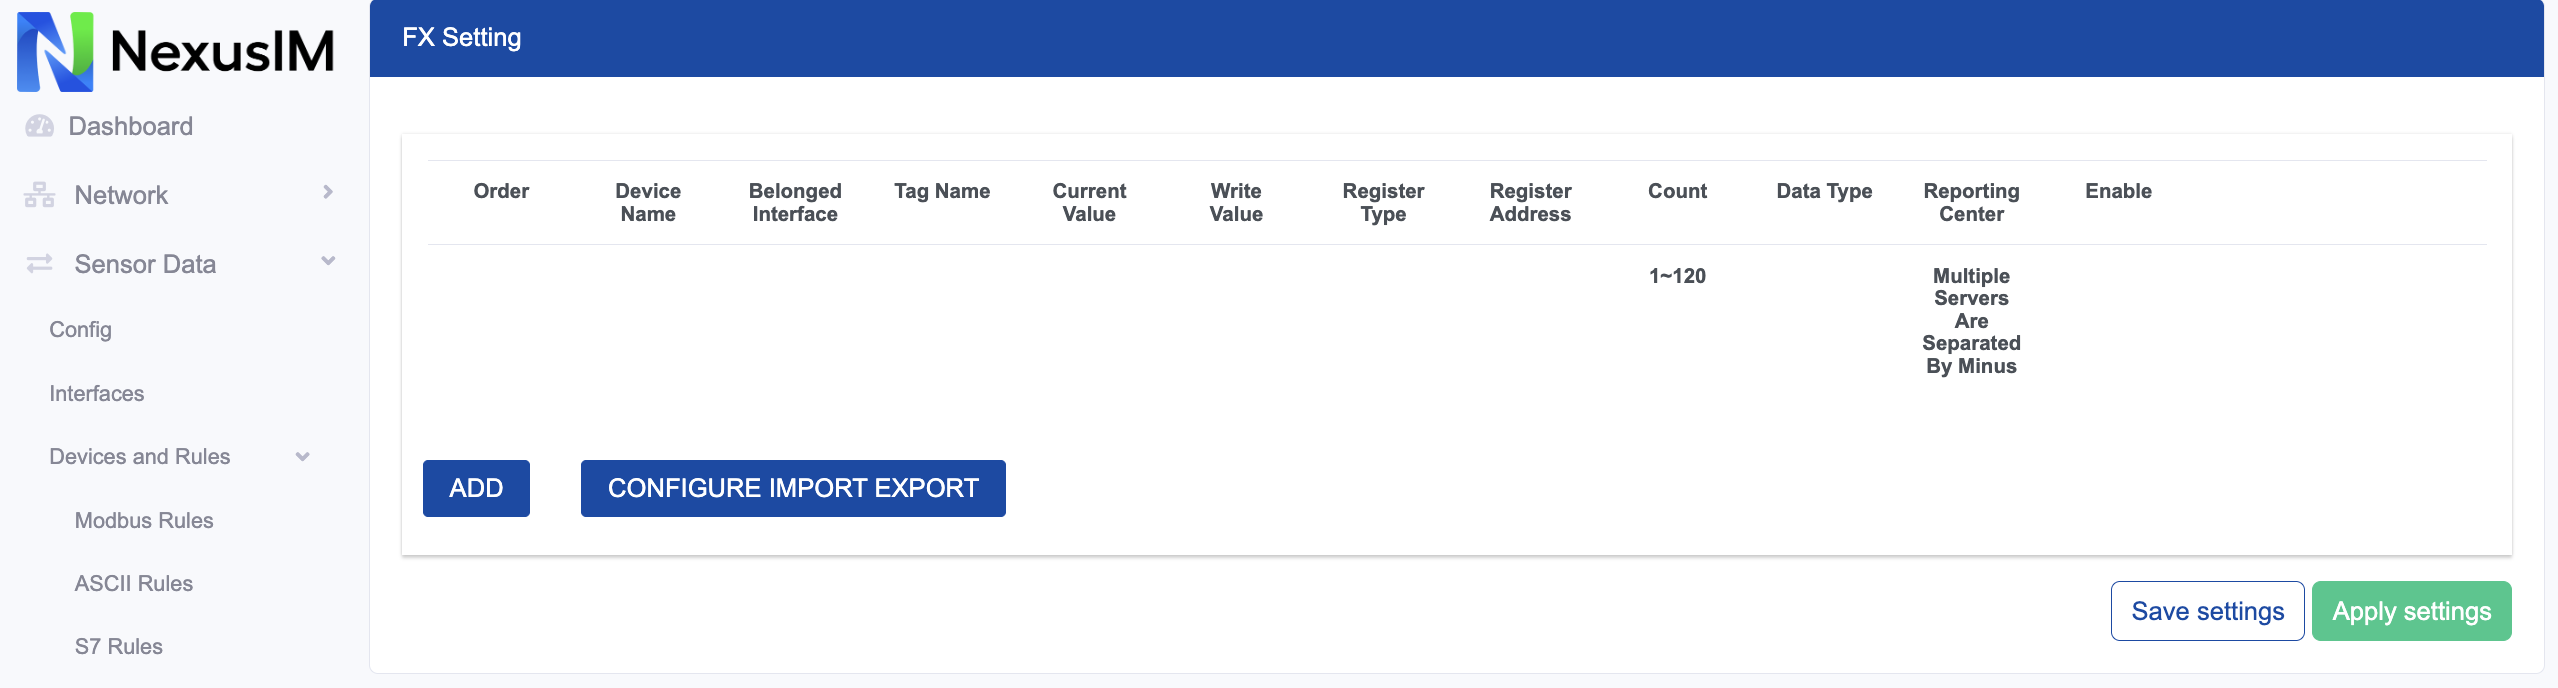Screen dimensions: 2558x688
Task: Click the ADD button
Action: (x=476, y=488)
